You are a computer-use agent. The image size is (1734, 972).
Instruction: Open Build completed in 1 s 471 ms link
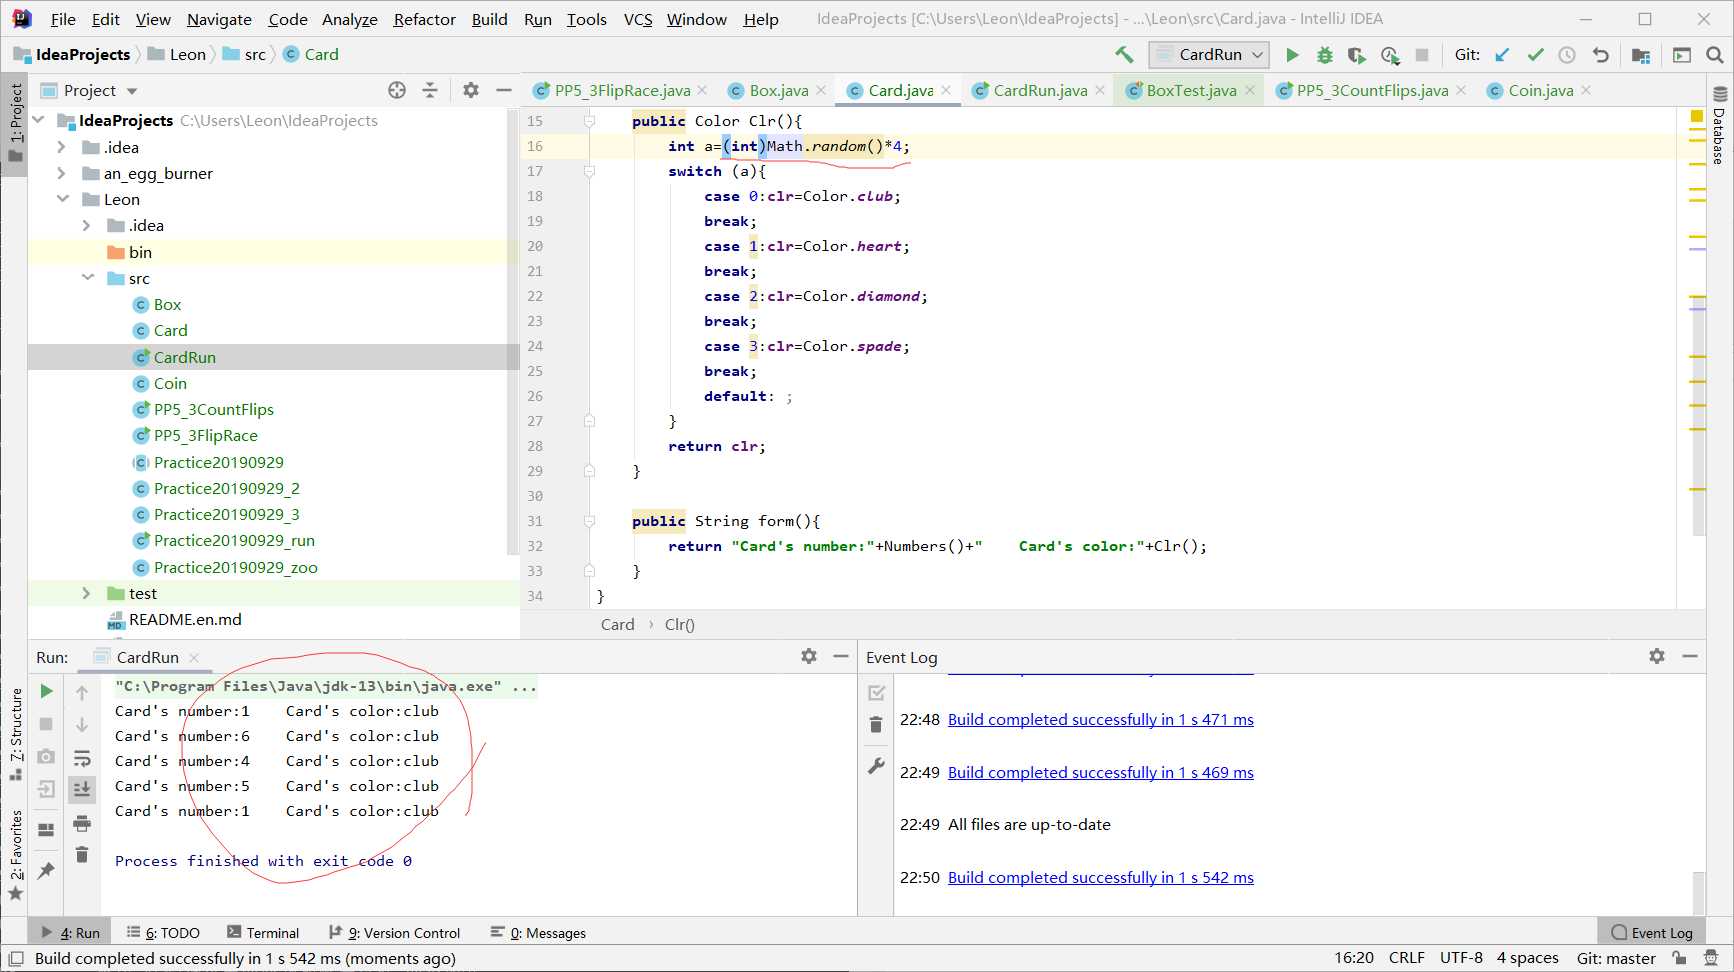1100,719
